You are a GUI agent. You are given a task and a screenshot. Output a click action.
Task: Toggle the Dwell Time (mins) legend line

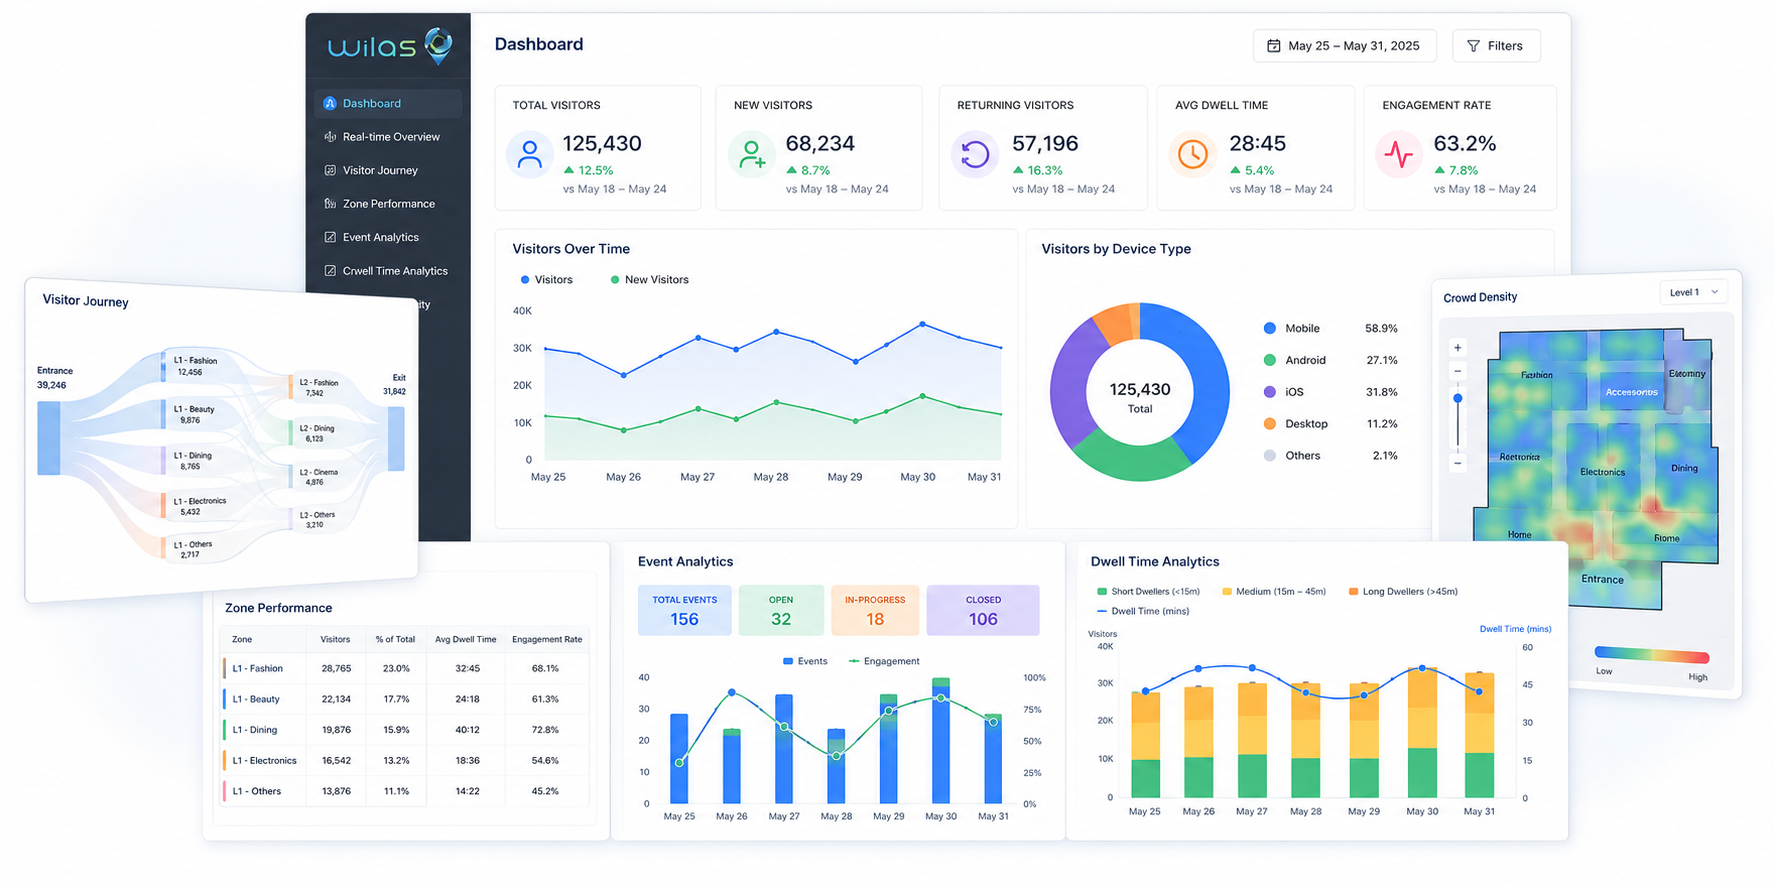coord(1143,611)
